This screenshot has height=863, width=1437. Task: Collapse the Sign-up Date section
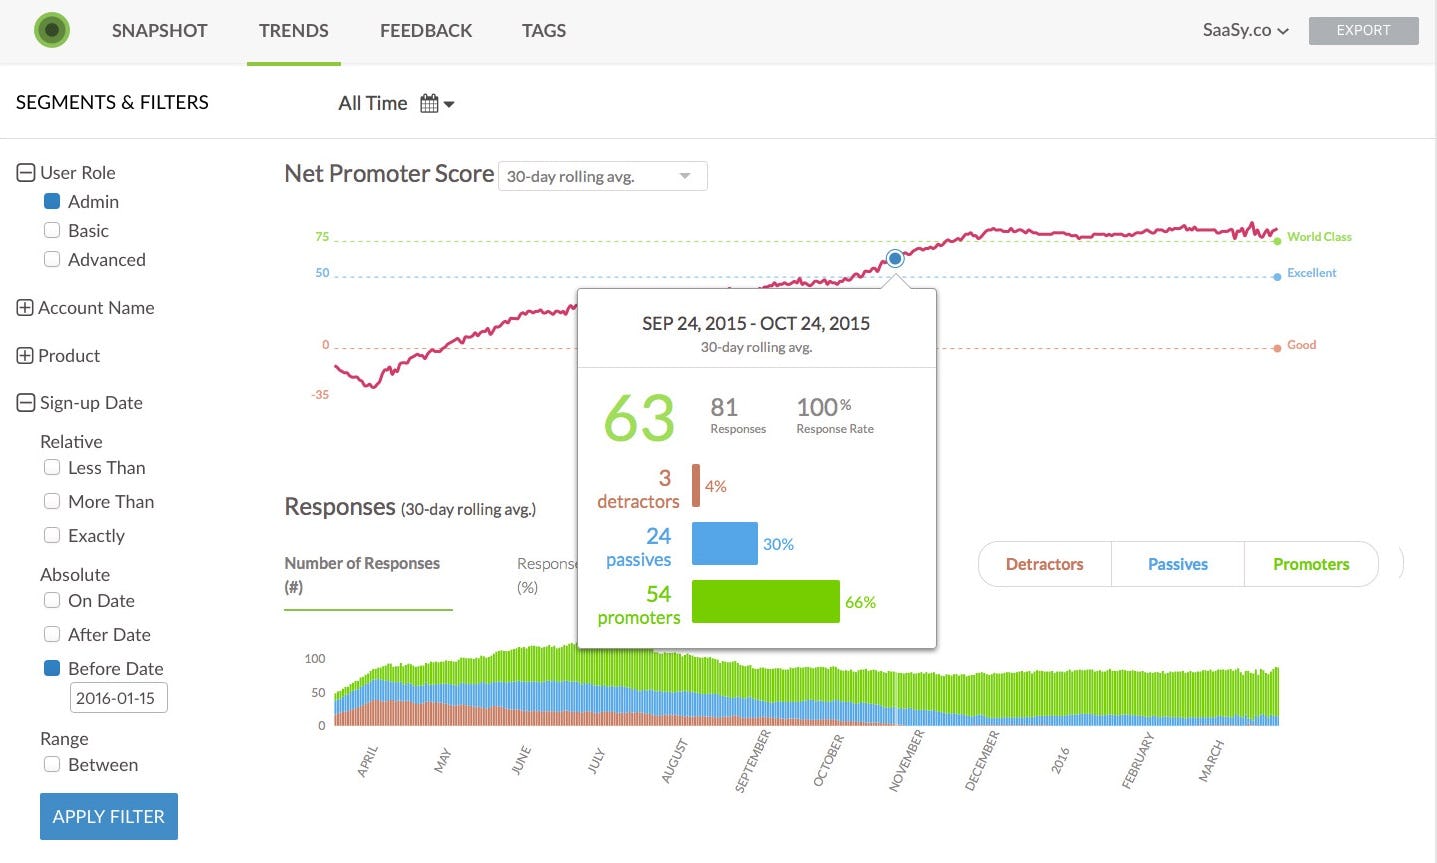click(26, 403)
